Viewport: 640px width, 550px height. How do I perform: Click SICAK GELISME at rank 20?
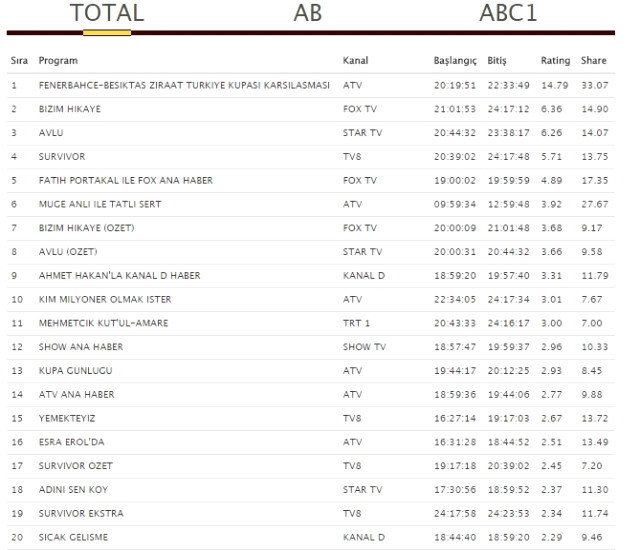tap(73, 537)
